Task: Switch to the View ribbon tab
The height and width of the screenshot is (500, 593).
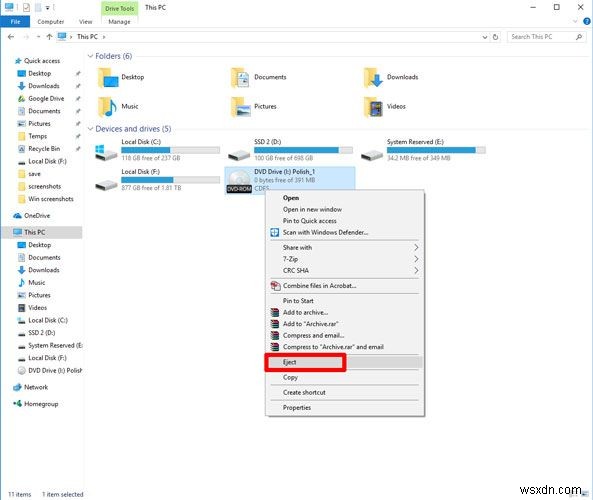Action: tap(85, 22)
